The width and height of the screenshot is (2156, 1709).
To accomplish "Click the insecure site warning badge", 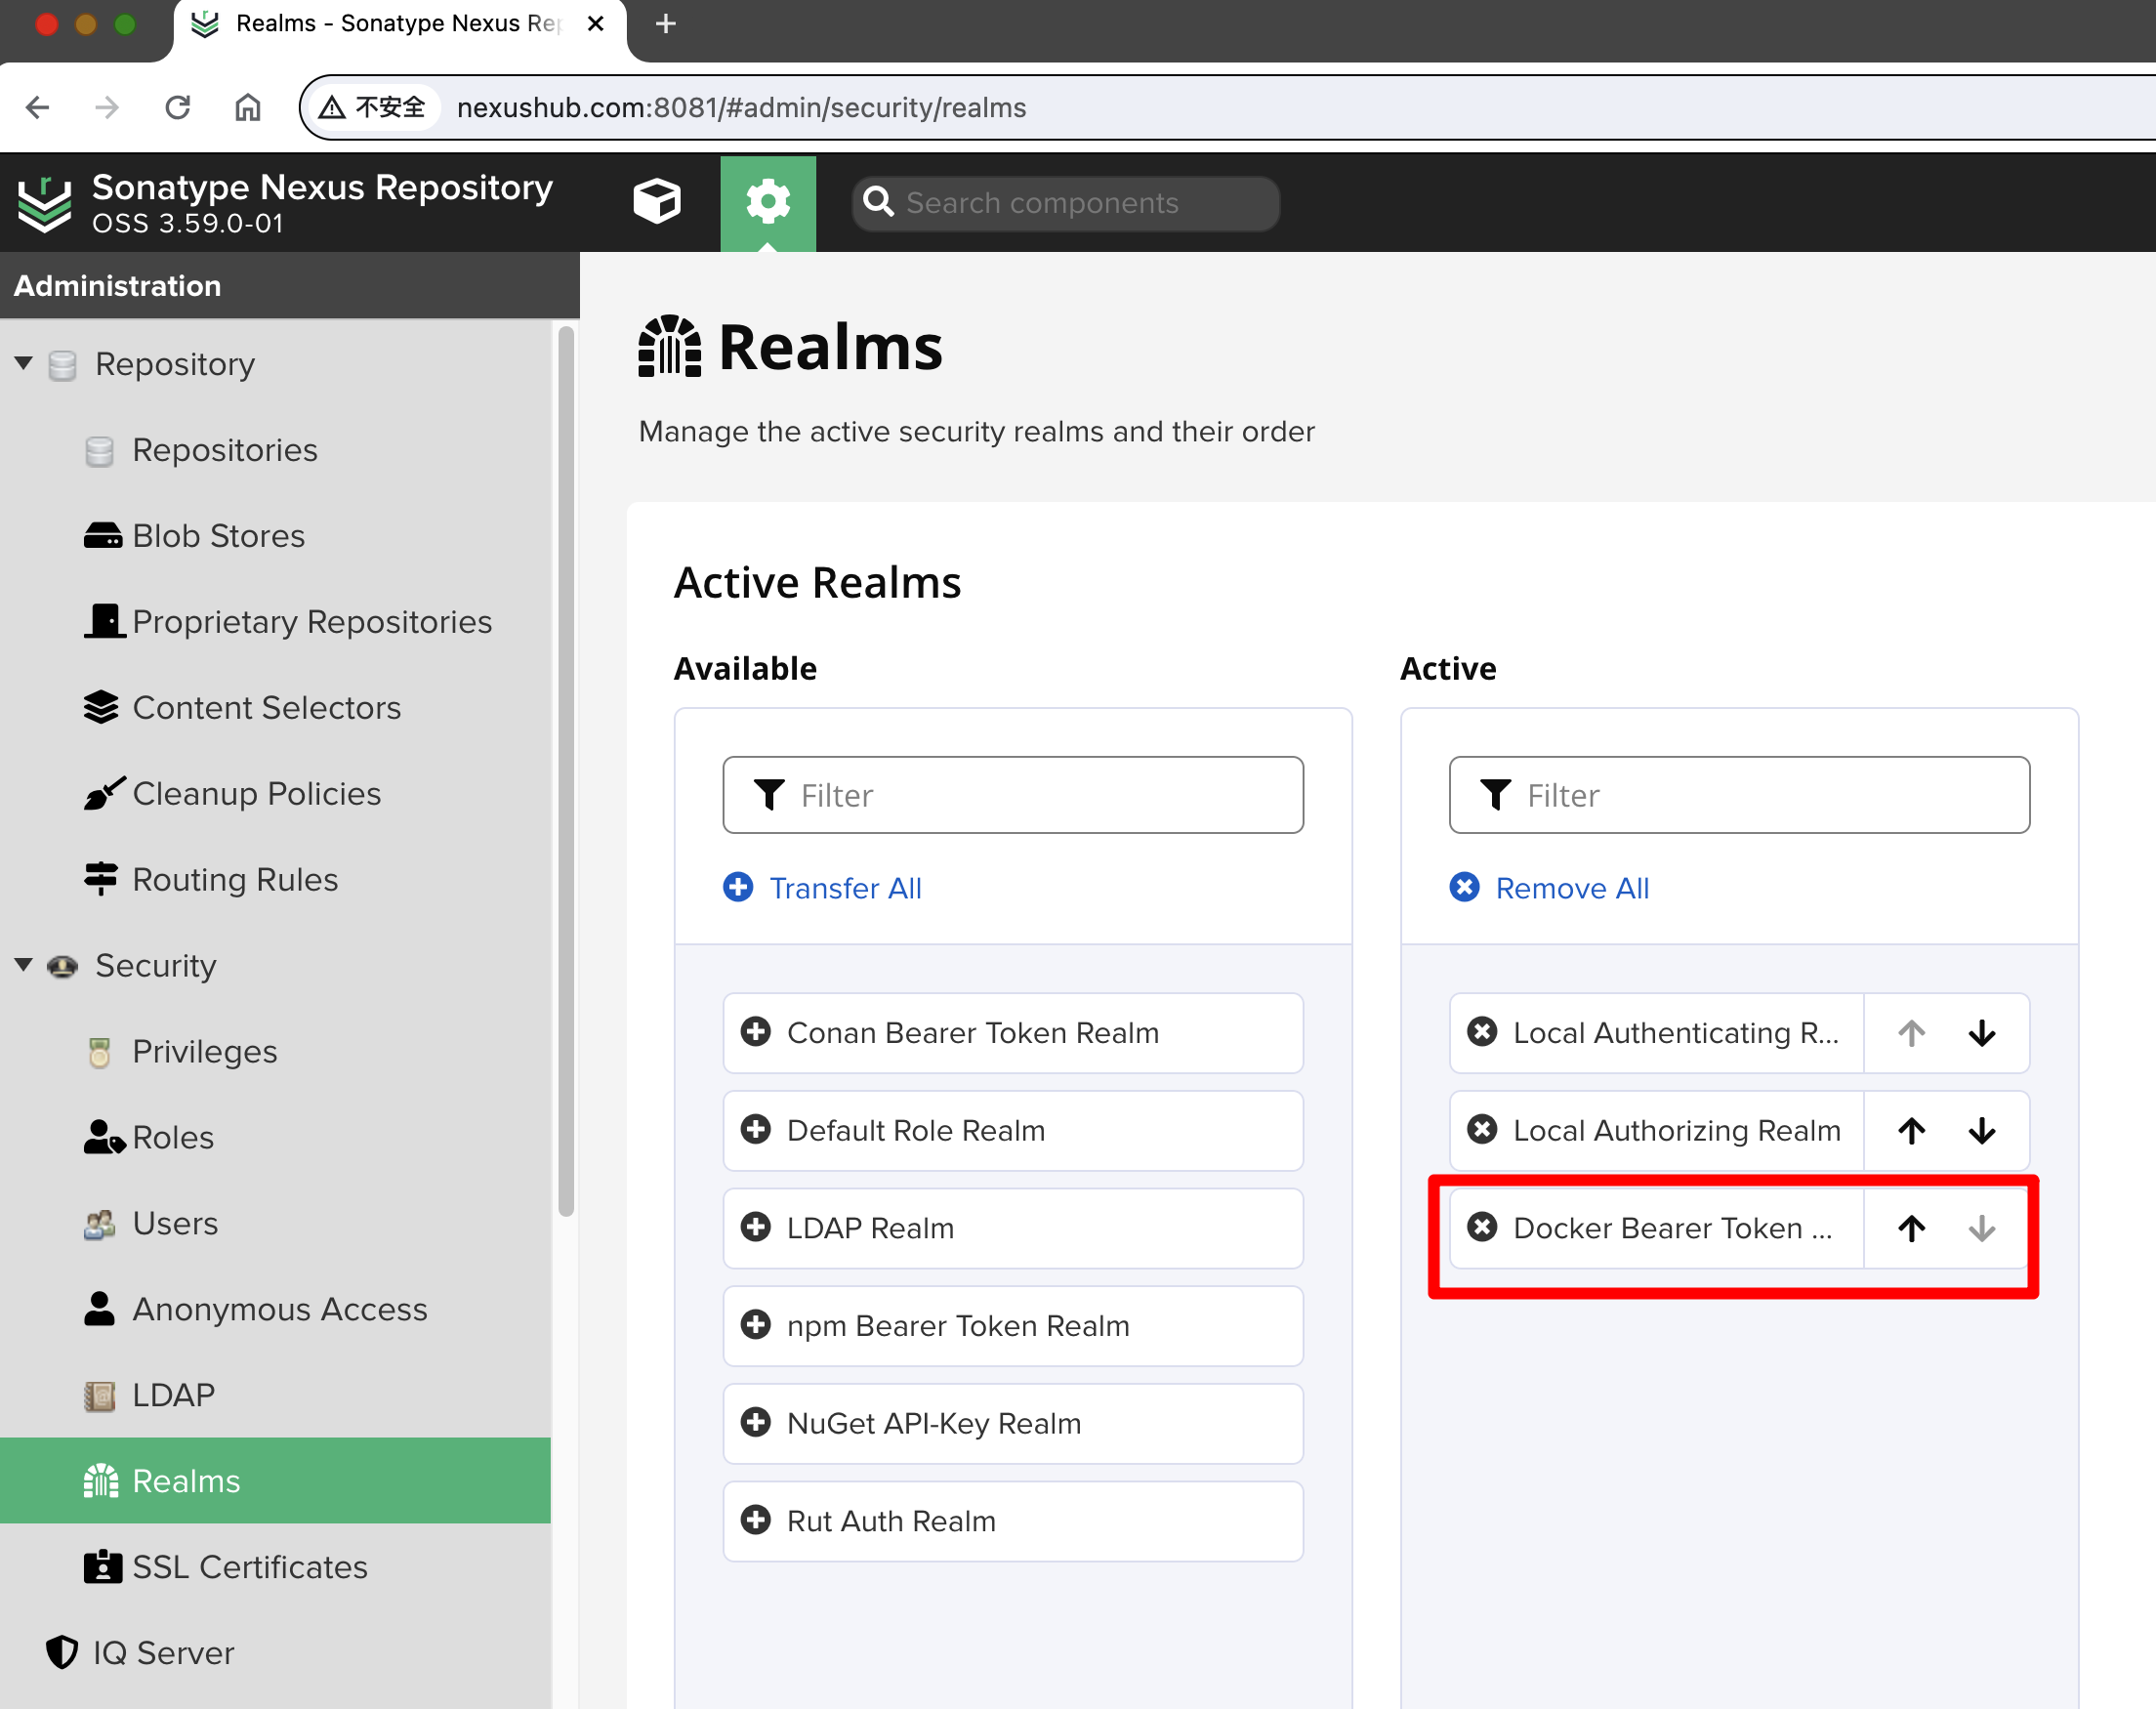I will 372,107.
